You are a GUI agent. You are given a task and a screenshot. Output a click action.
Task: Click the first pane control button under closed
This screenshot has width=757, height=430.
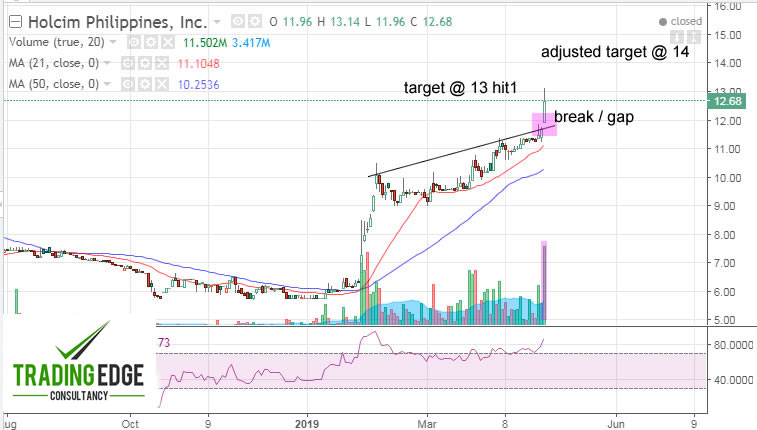coord(676,36)
